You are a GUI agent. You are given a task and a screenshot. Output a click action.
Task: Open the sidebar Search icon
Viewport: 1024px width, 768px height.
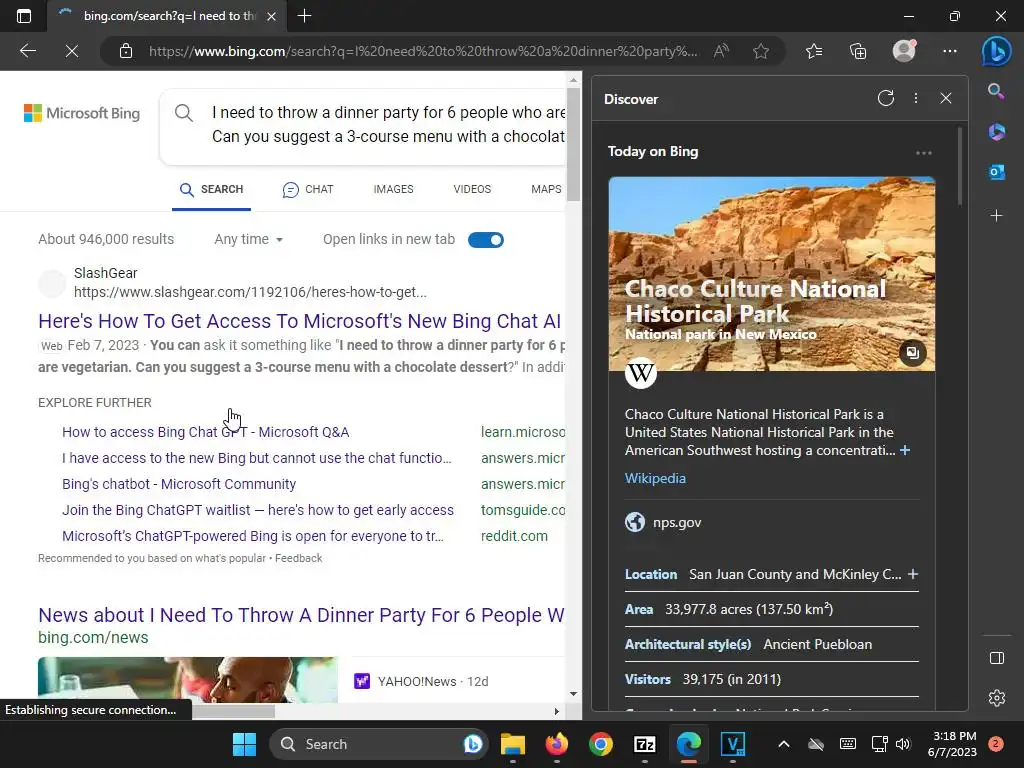pos(996,91)
